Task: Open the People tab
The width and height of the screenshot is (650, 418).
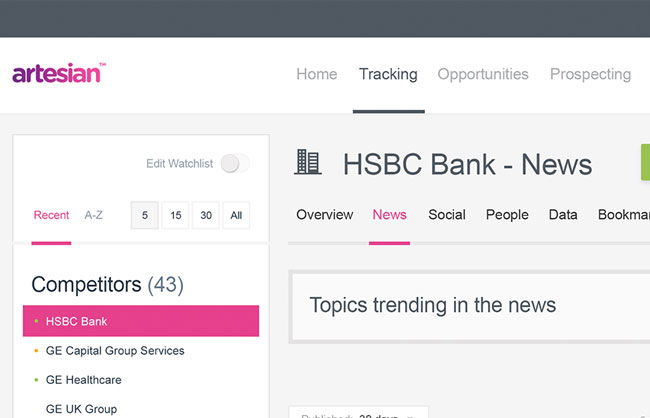Action: click(x=507, y=215)
